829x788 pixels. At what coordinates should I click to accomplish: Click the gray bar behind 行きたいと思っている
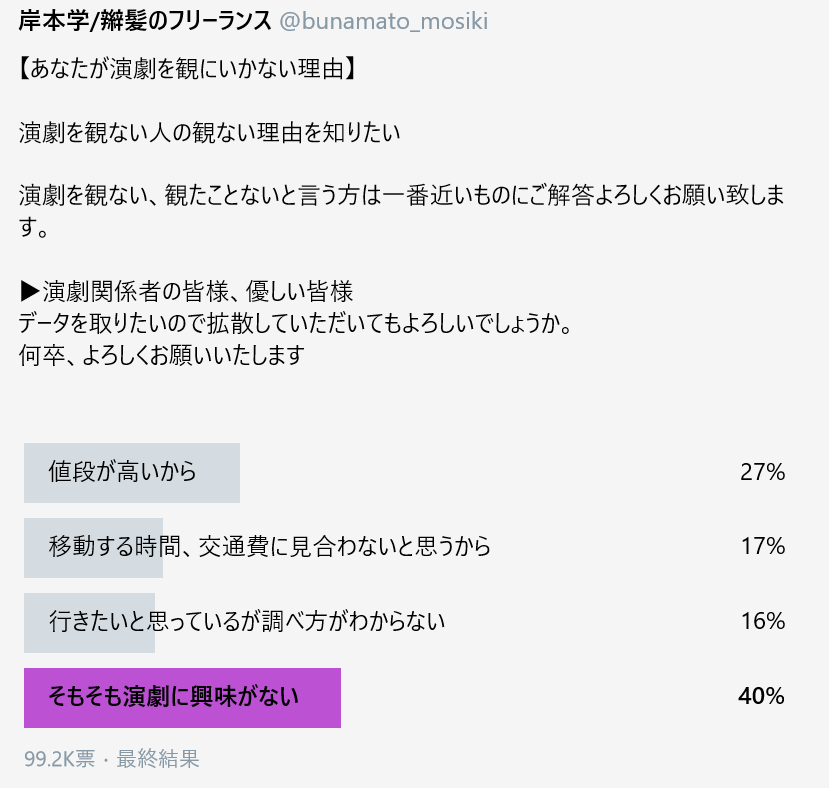[x=89, y=622]
